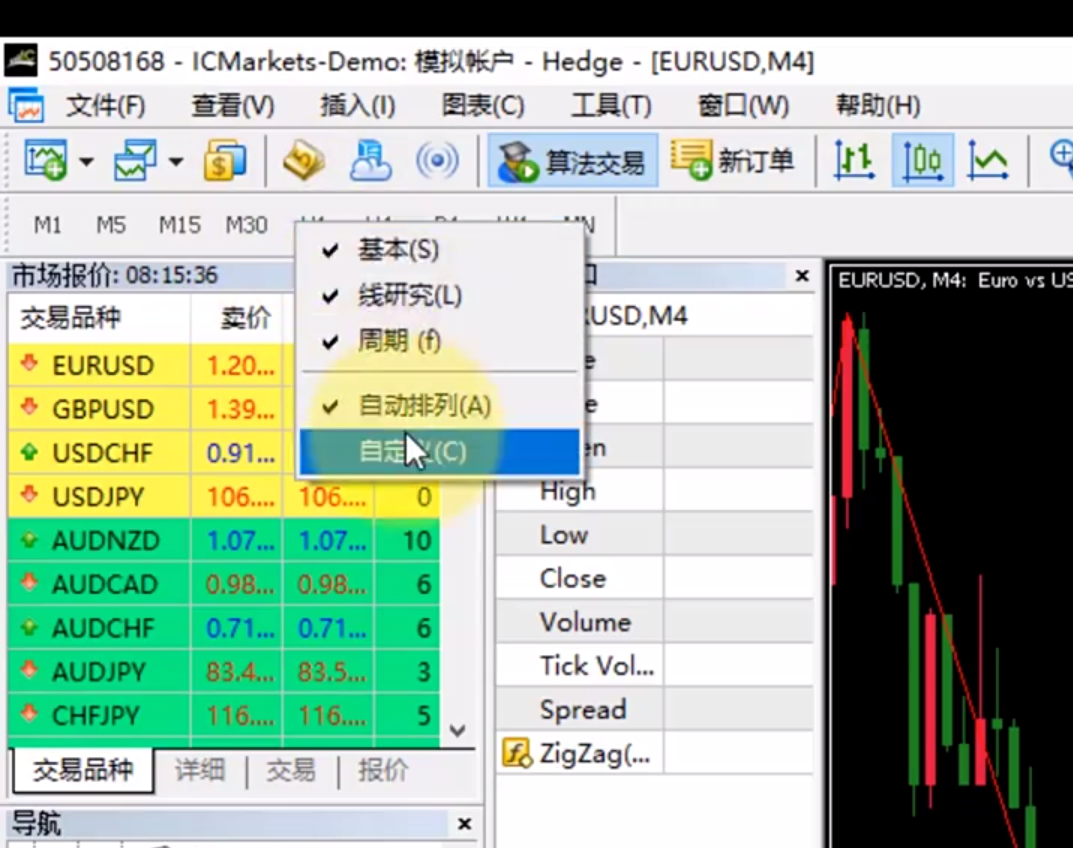Uncheck 线研究(L) in the context menu

[x=439, y=296]
